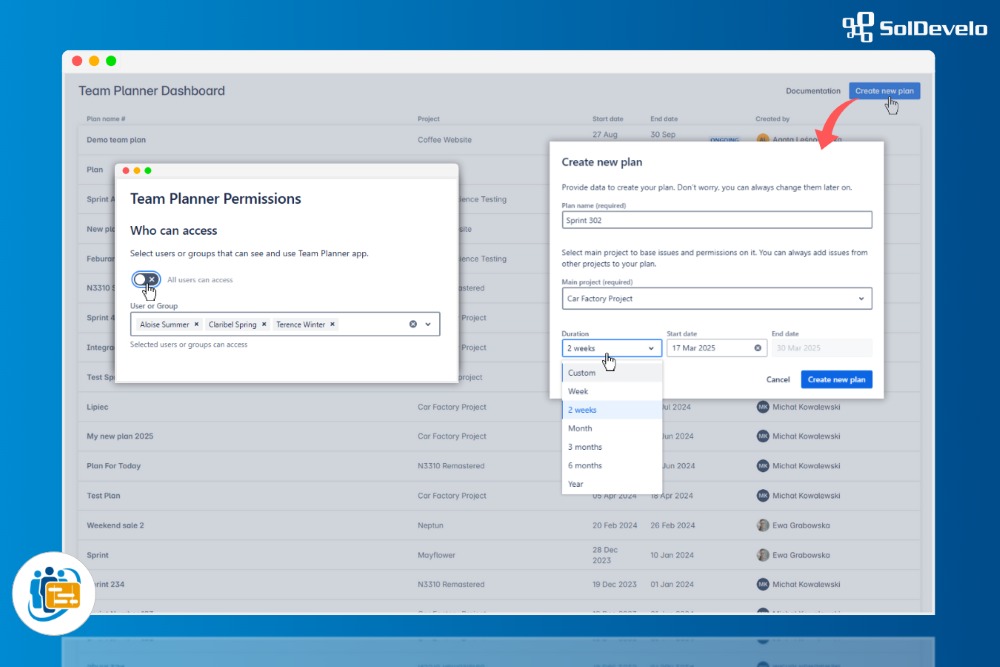
Task: Remove the Claribel Spring chip
Action: click(x=263, y=324)
